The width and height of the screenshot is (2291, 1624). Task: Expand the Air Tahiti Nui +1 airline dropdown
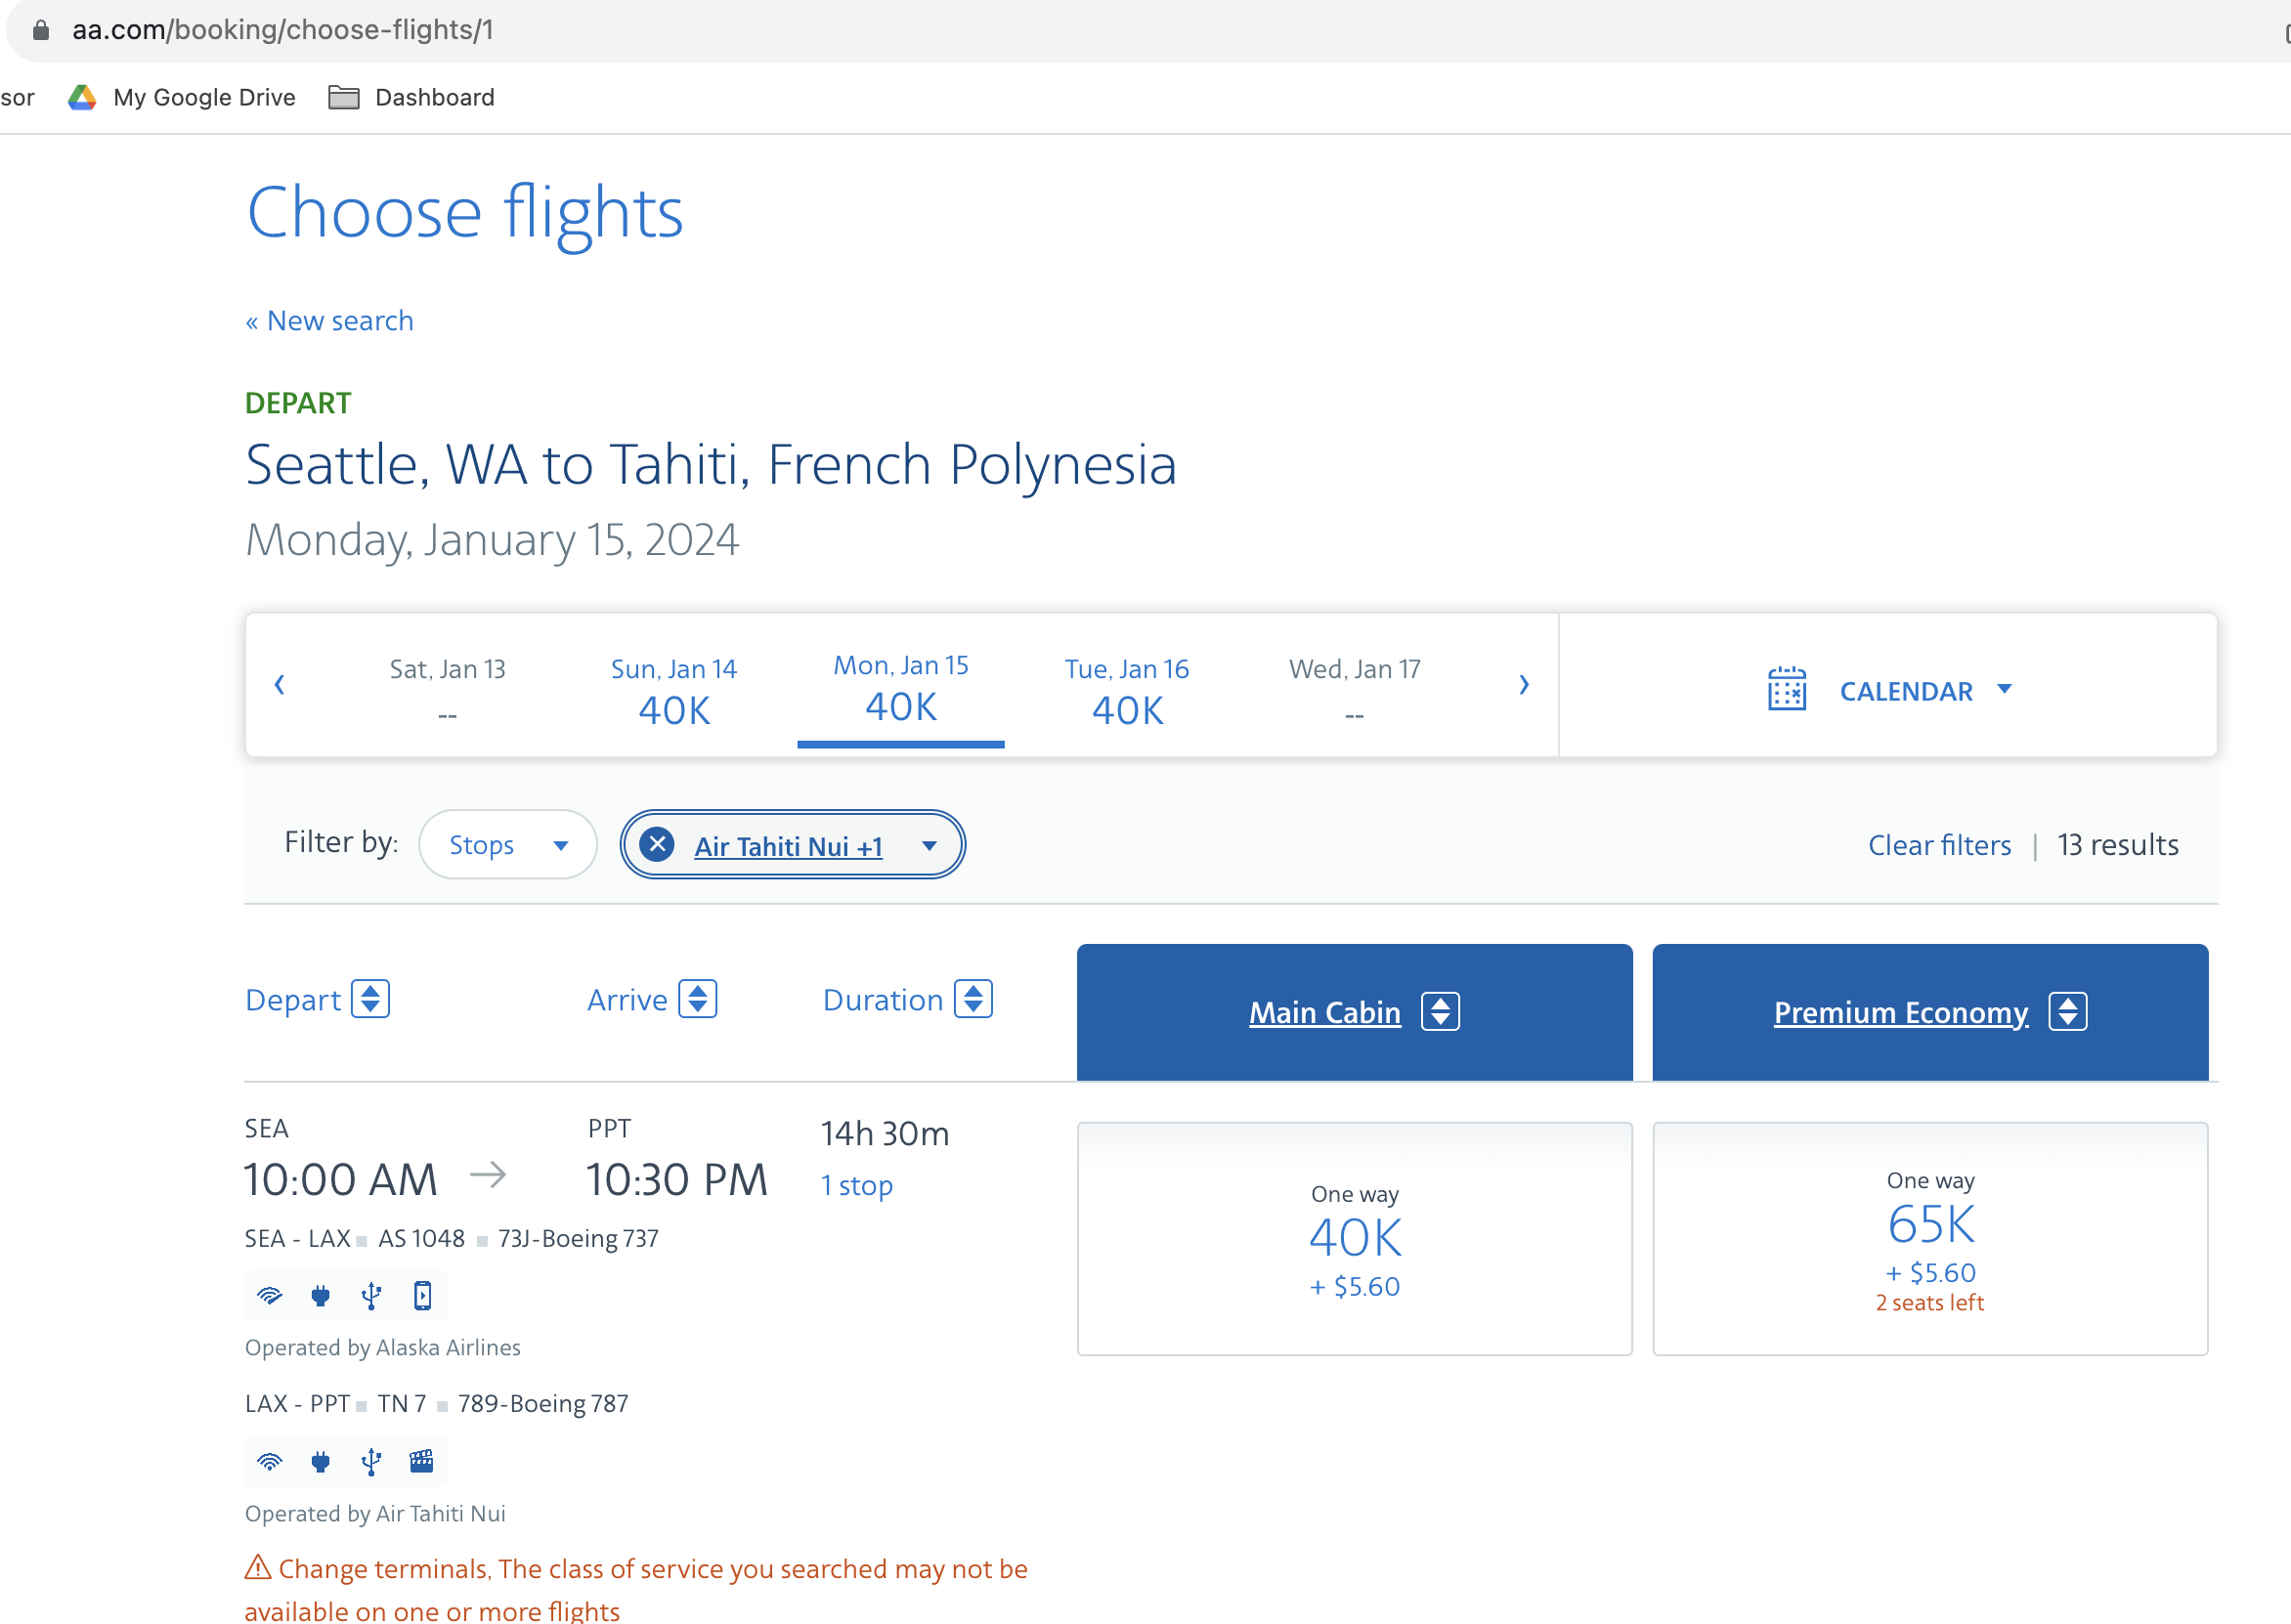click(x=929, y=846)
